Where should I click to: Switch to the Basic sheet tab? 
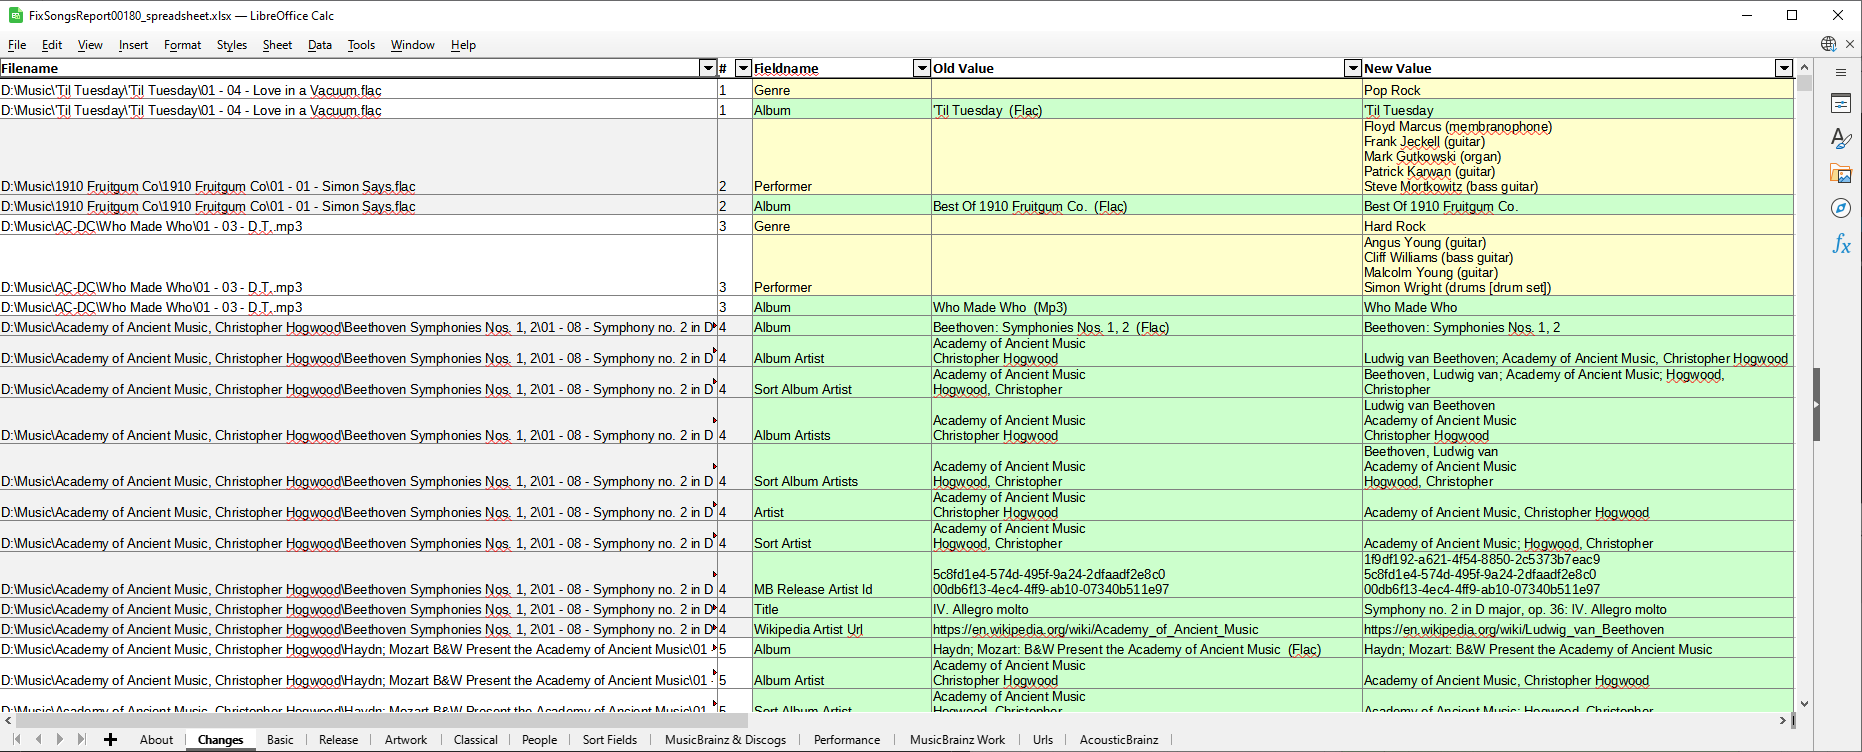[280, 740]
